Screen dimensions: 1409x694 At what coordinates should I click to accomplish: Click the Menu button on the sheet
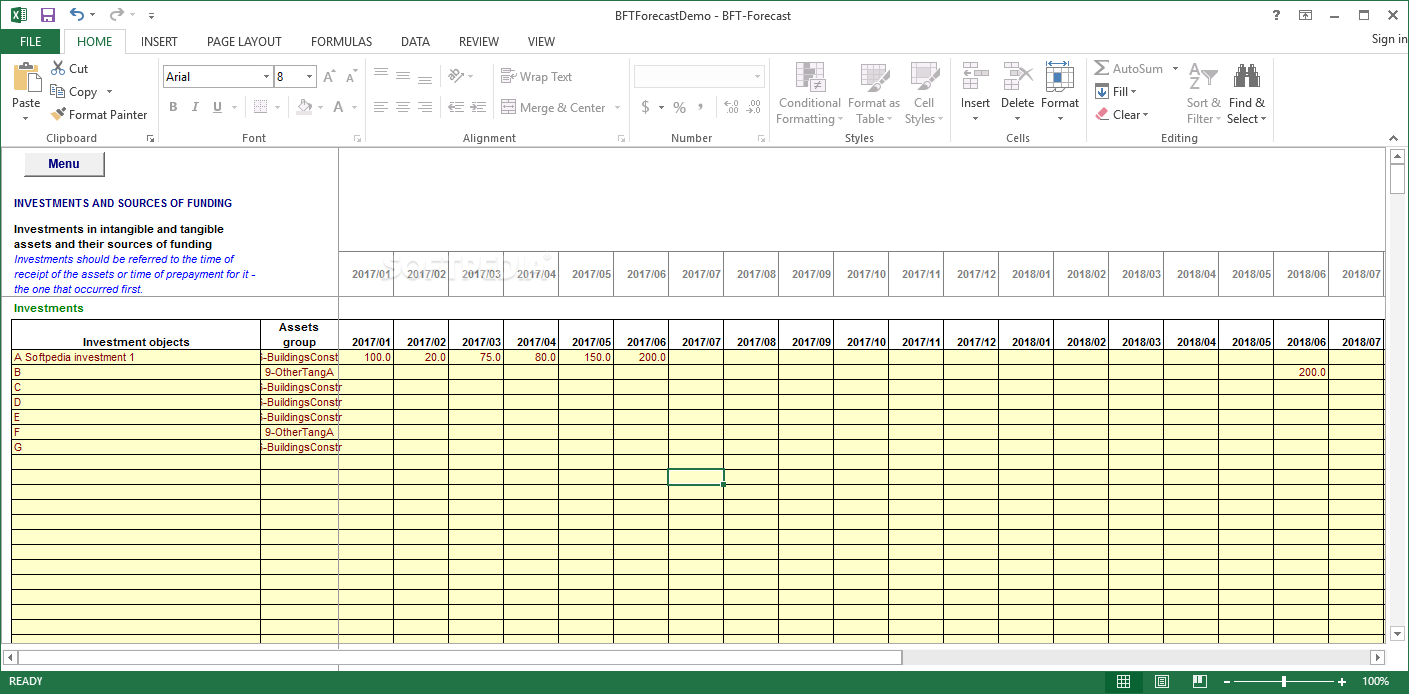pos(64,164)
